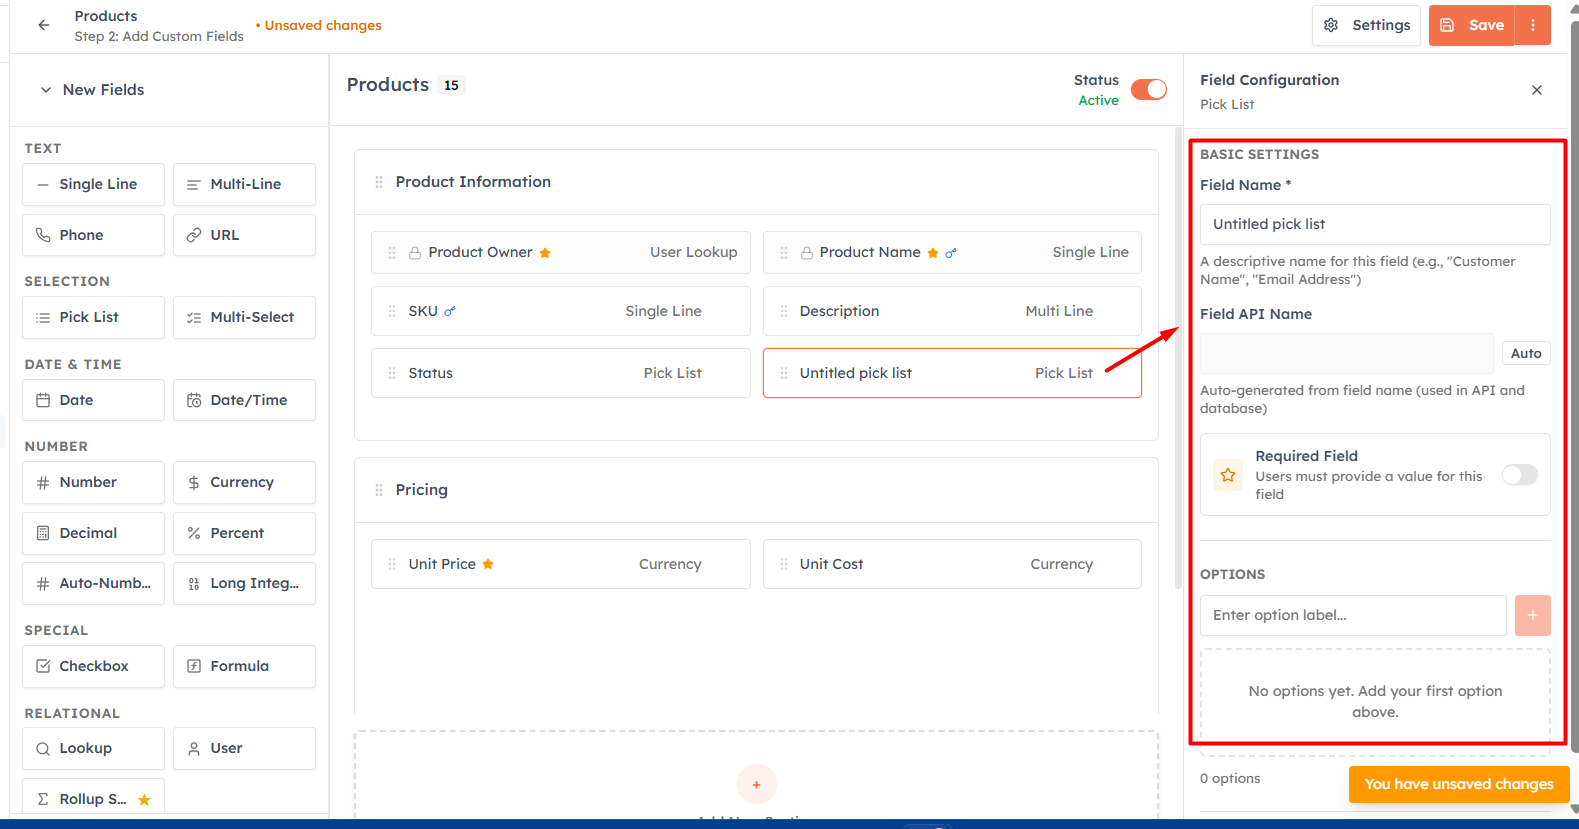
Task: Add a Date field type
Action: 93,400
